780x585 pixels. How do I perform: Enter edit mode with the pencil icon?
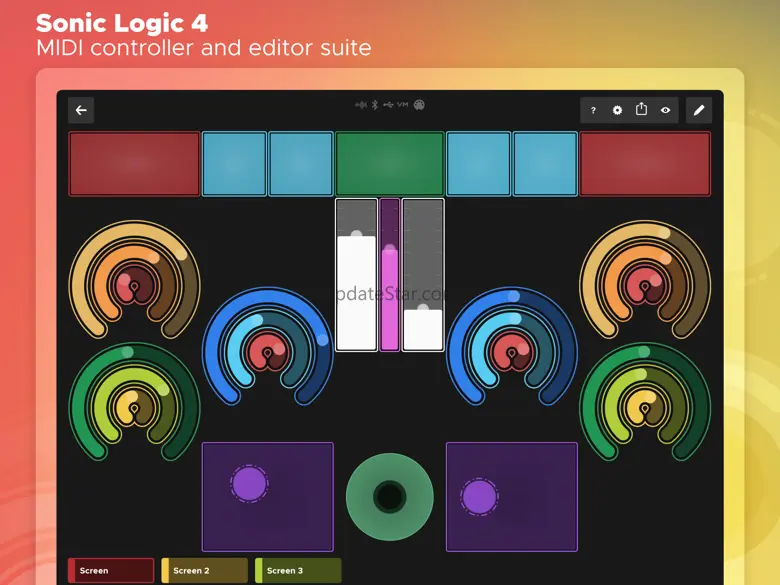[x=699, y=110]
